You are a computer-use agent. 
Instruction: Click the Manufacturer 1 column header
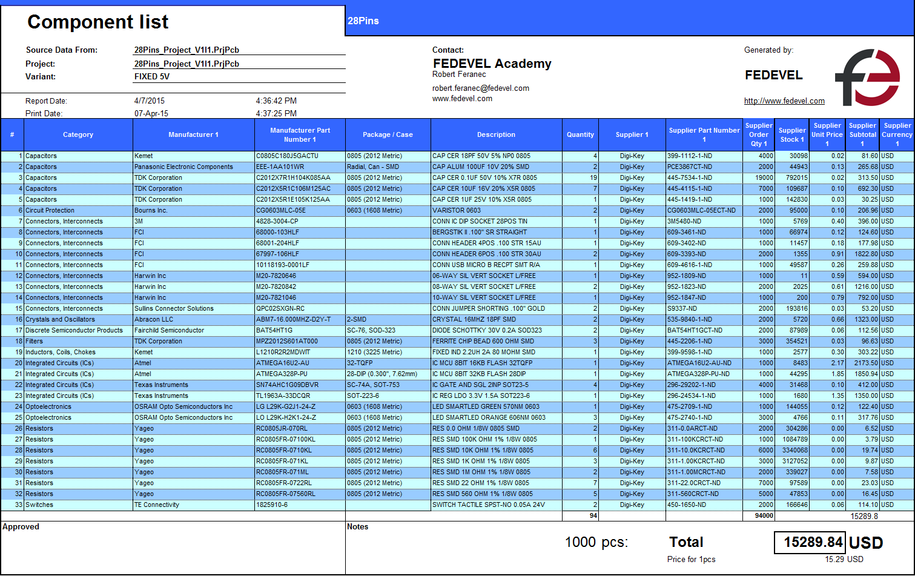194,135
